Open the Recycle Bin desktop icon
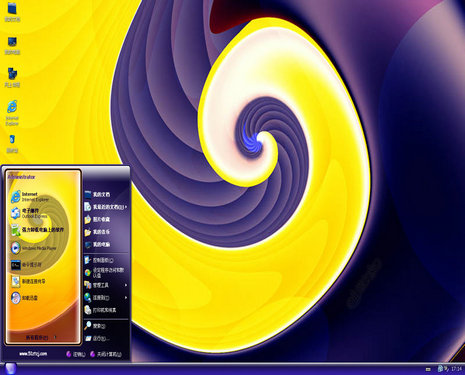Image resolution: width=465 pixels, height=375 pixels. coord(12,143)
